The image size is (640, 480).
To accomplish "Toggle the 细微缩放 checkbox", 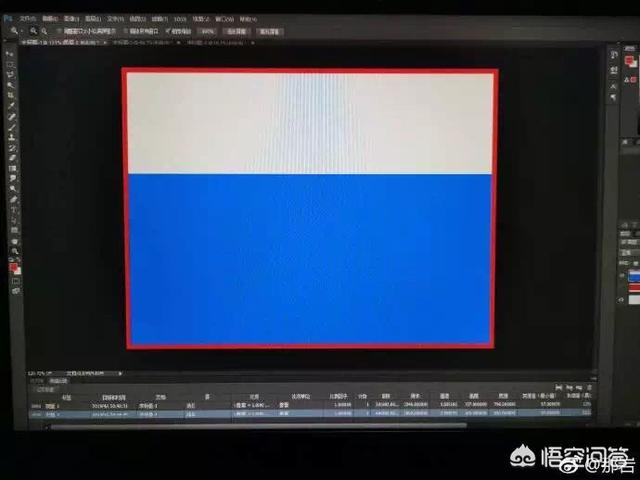I will [x=165, y=31].
